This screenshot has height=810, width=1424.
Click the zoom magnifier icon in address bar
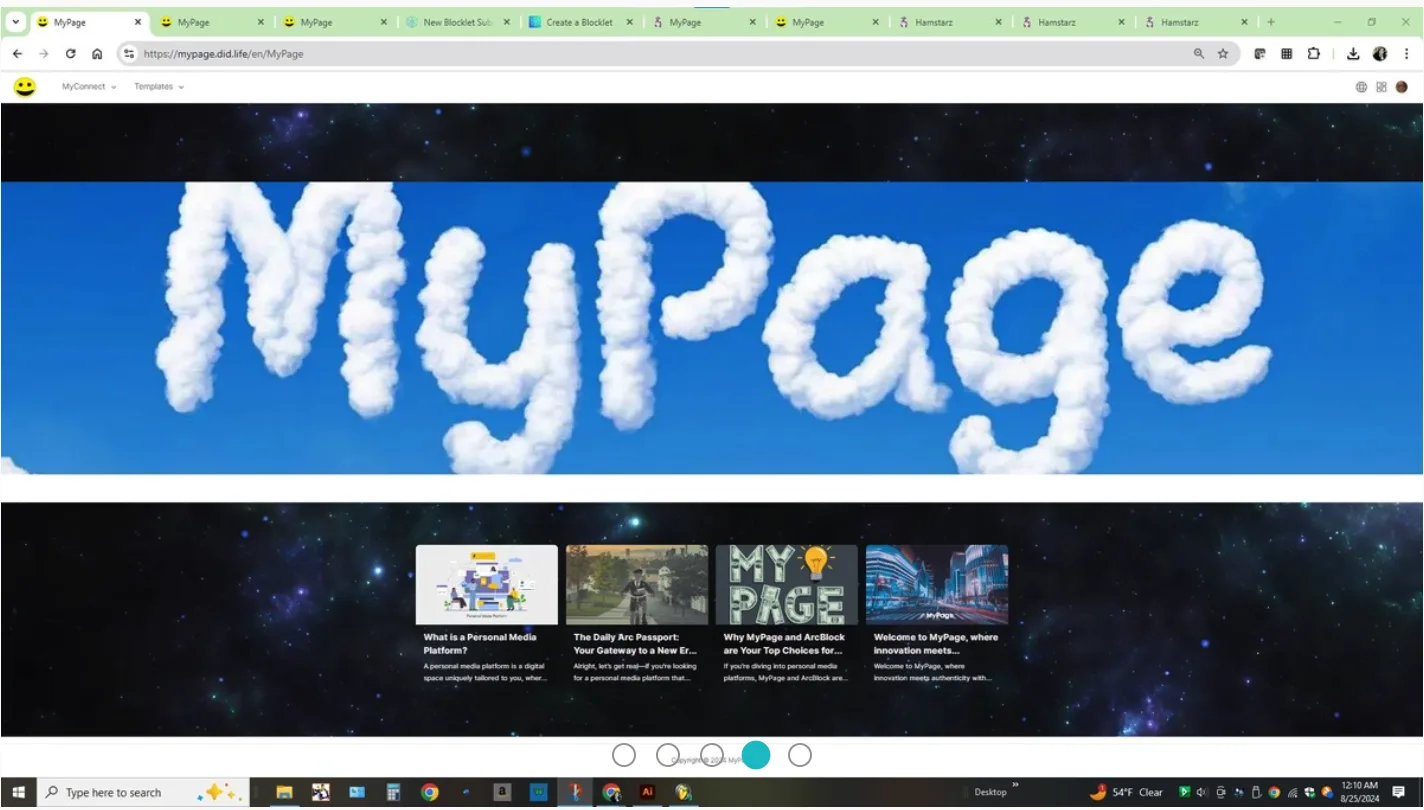pyautogui.click(x=1198, y=54)
